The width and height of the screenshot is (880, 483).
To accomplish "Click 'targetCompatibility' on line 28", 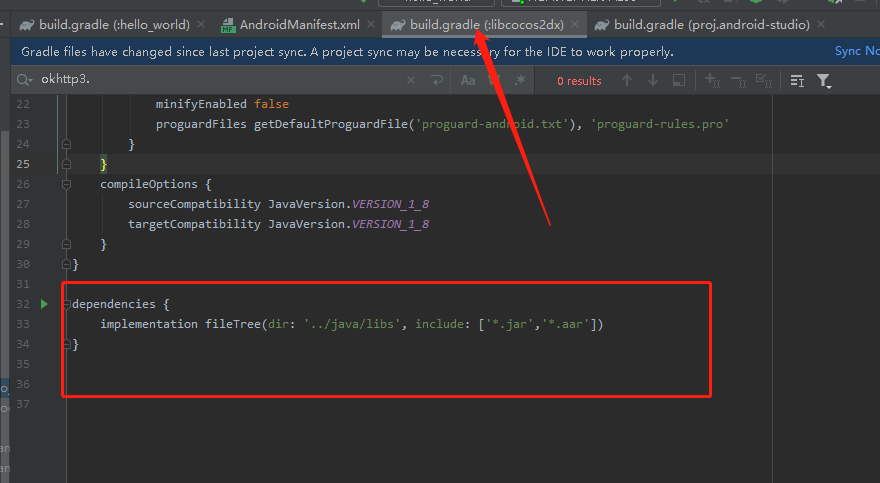I will coord(194,224).
